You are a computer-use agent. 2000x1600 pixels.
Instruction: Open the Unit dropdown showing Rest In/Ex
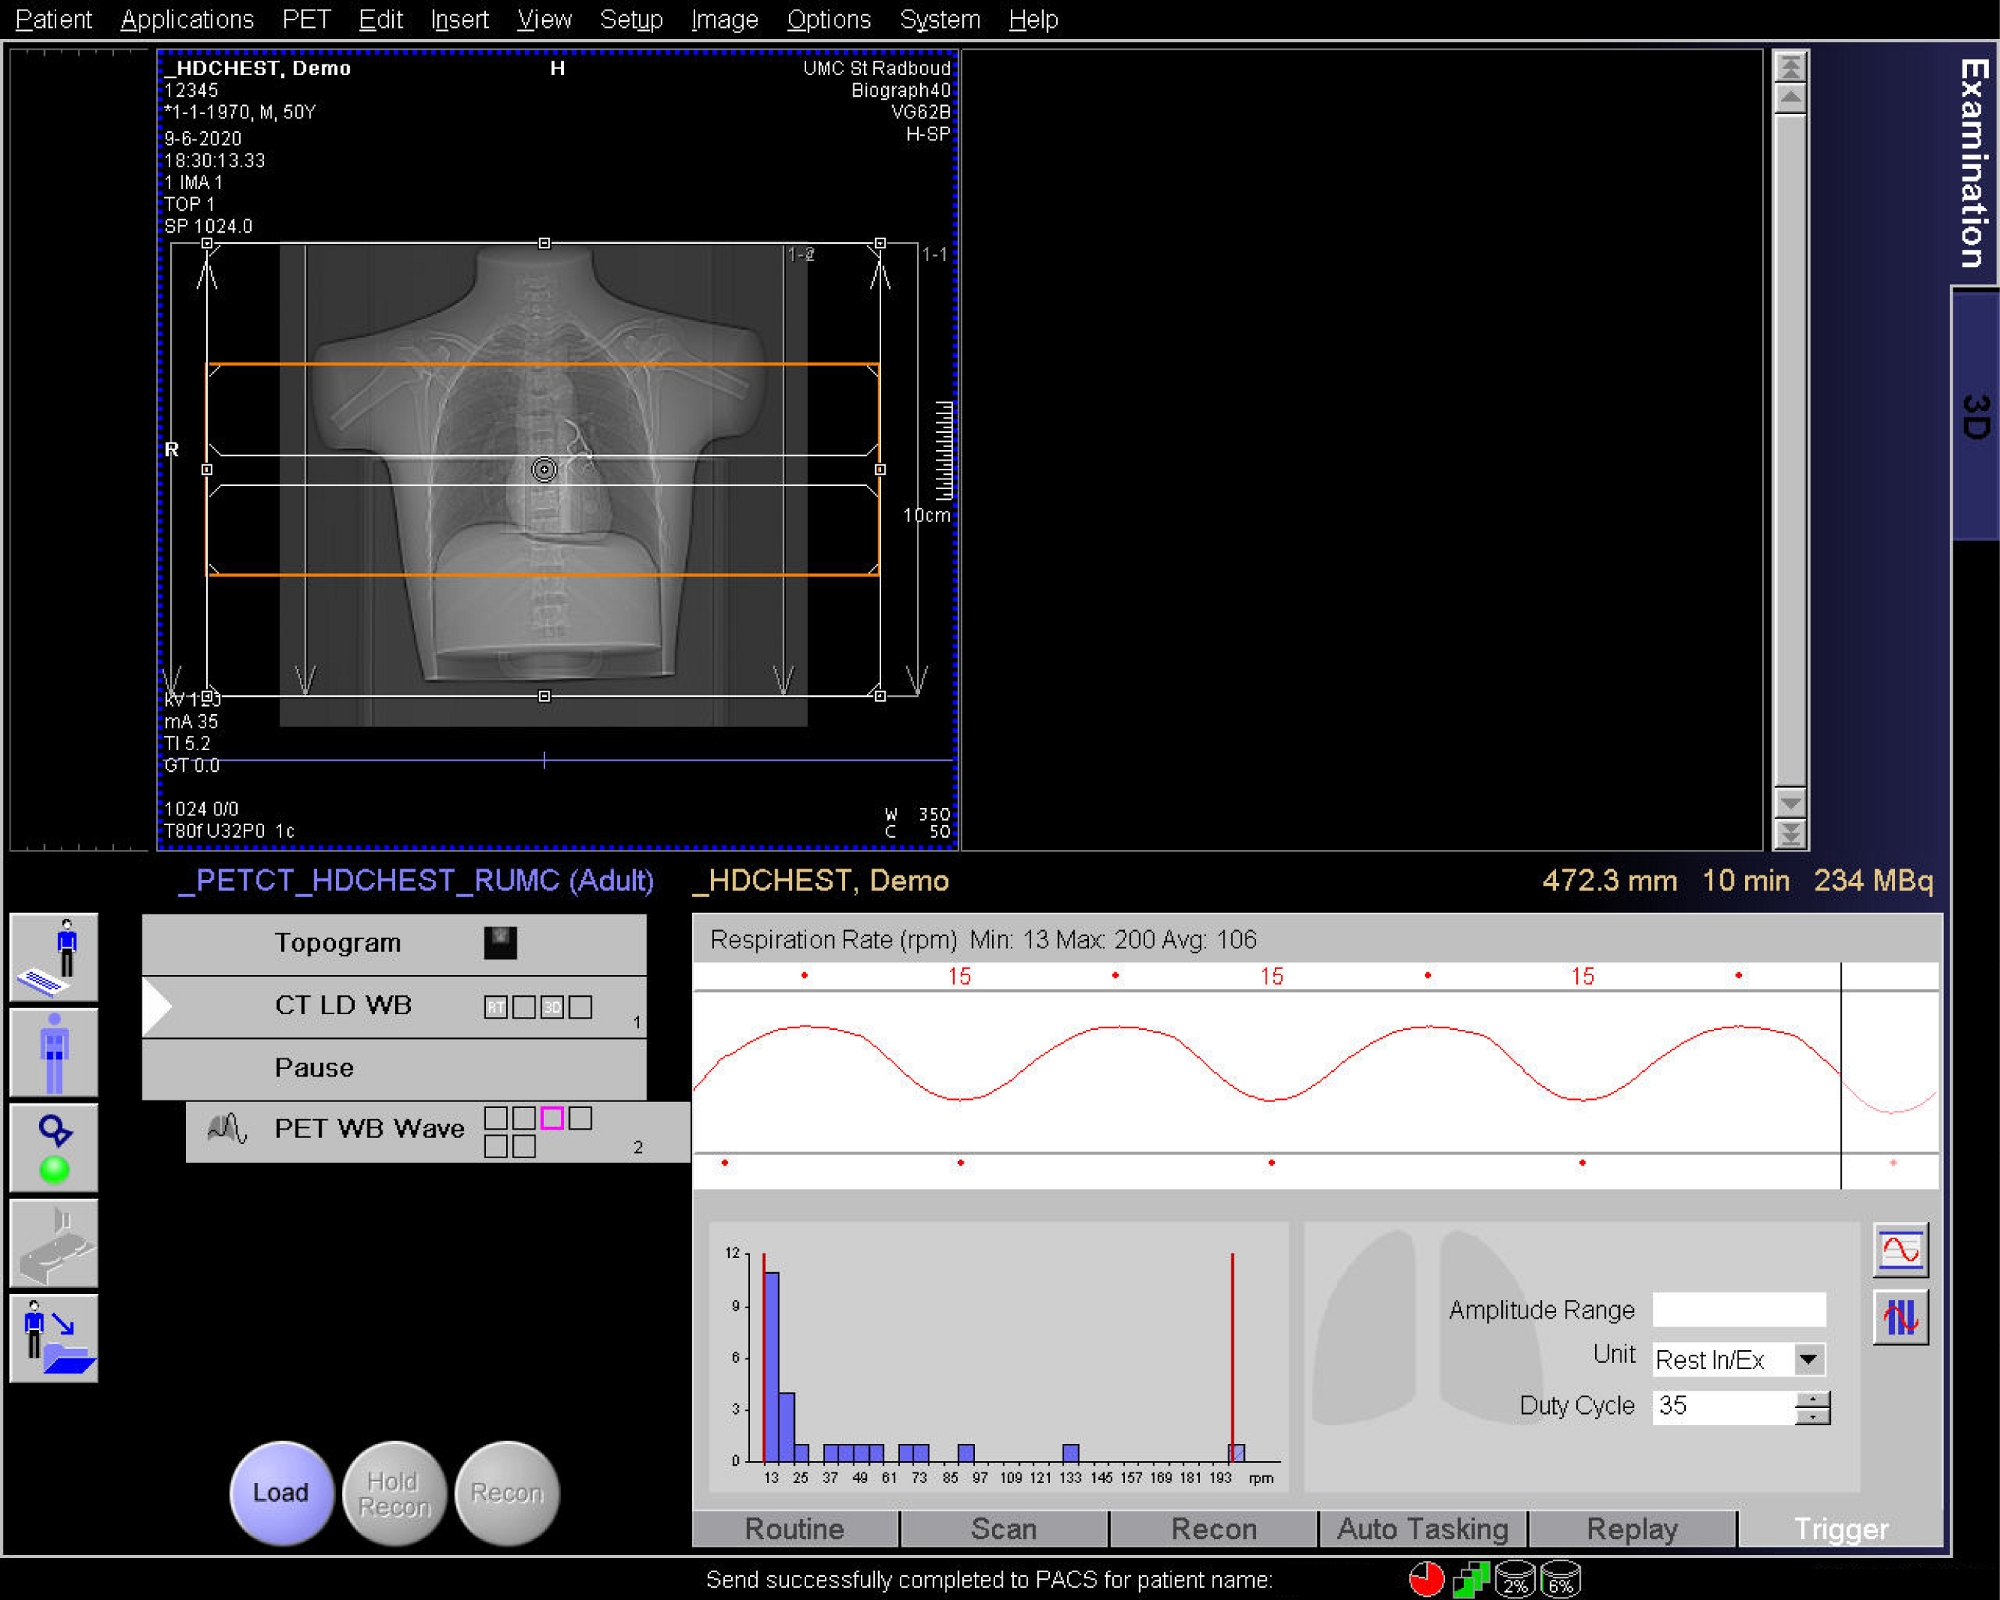pyautogui.click(x=1808, y=1359)
